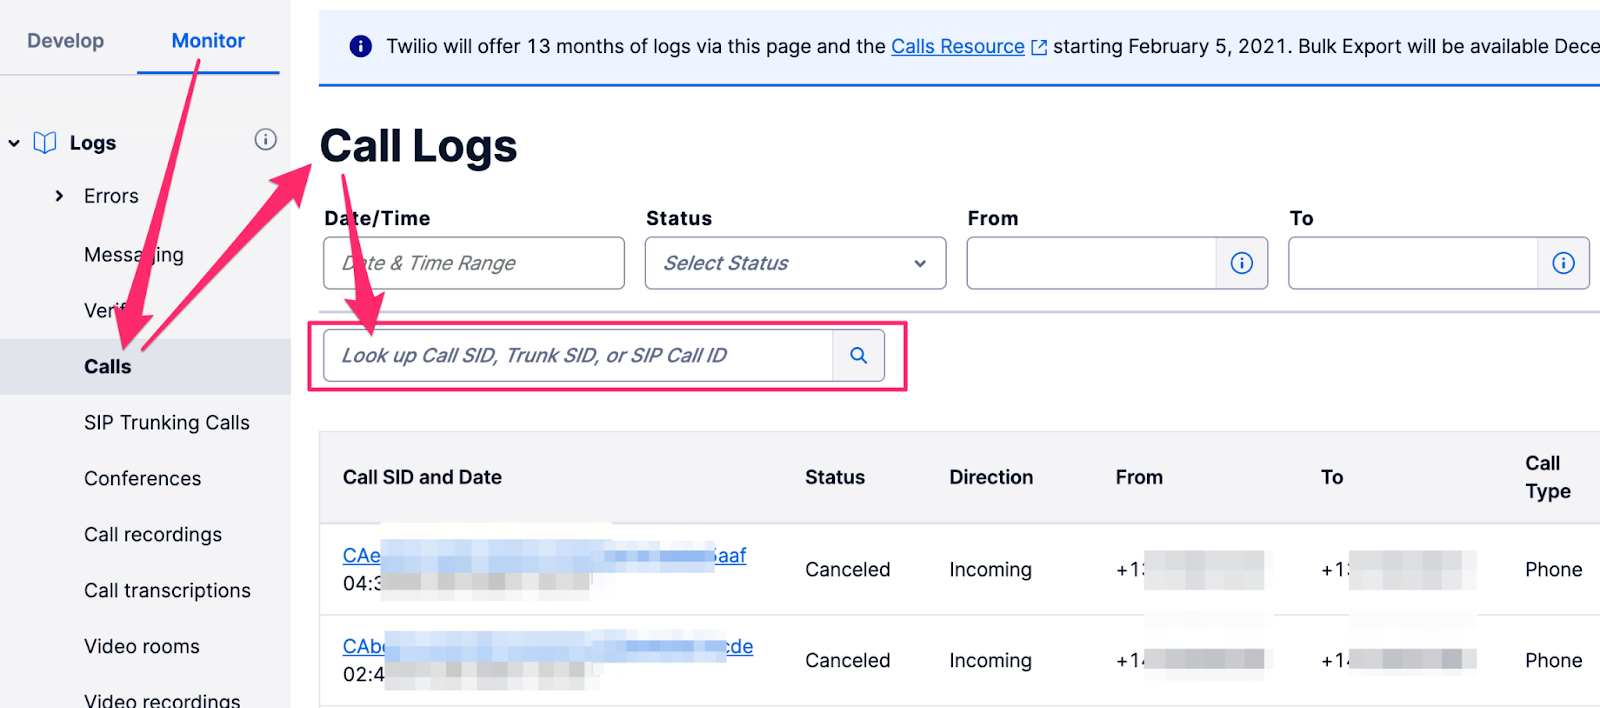Click the search magnifier icon
The image size is (1600, 708).
(x=858, y=355)
